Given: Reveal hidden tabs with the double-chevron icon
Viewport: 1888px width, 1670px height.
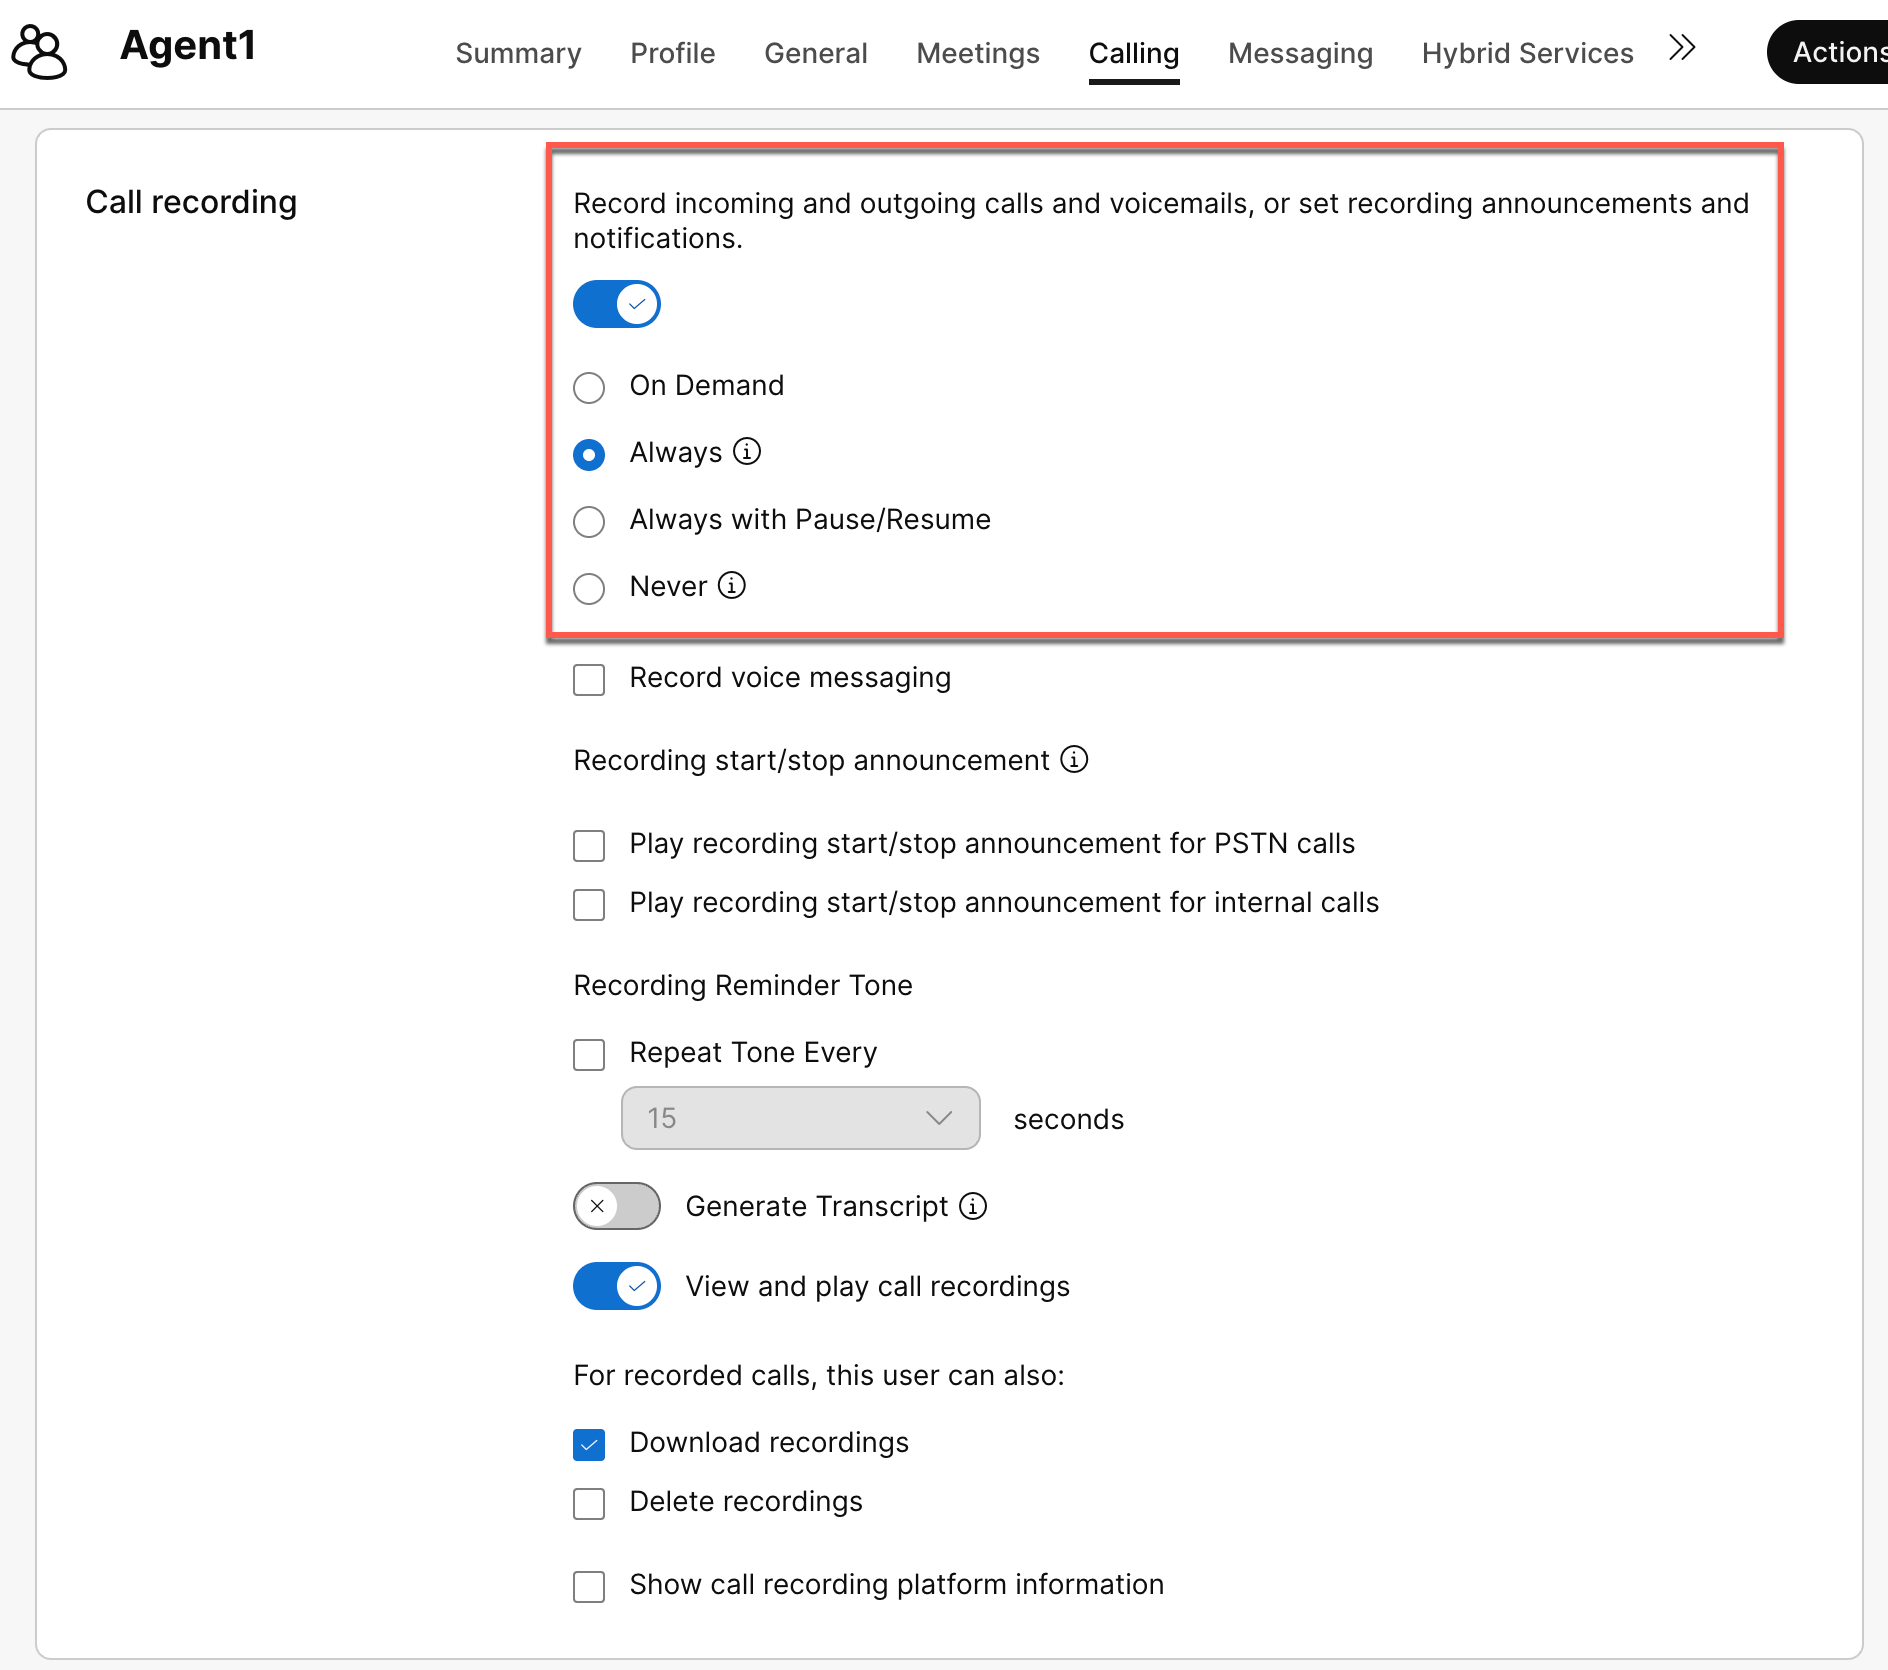Looking at the screenshot, I should coord(1682,47).
